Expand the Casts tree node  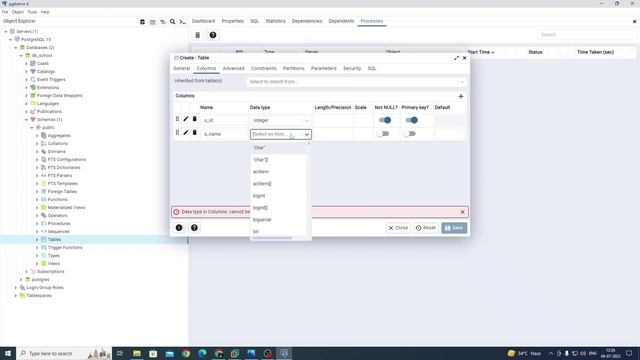pyautogui.click(x=27, y=64)
